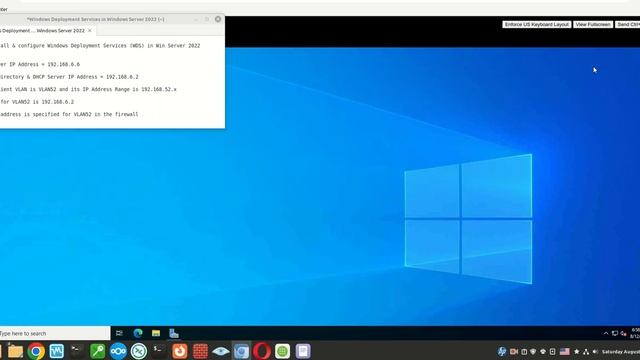Click the US flag keyboard layout icon
640x360 pixels.
[x=564, y=351]
